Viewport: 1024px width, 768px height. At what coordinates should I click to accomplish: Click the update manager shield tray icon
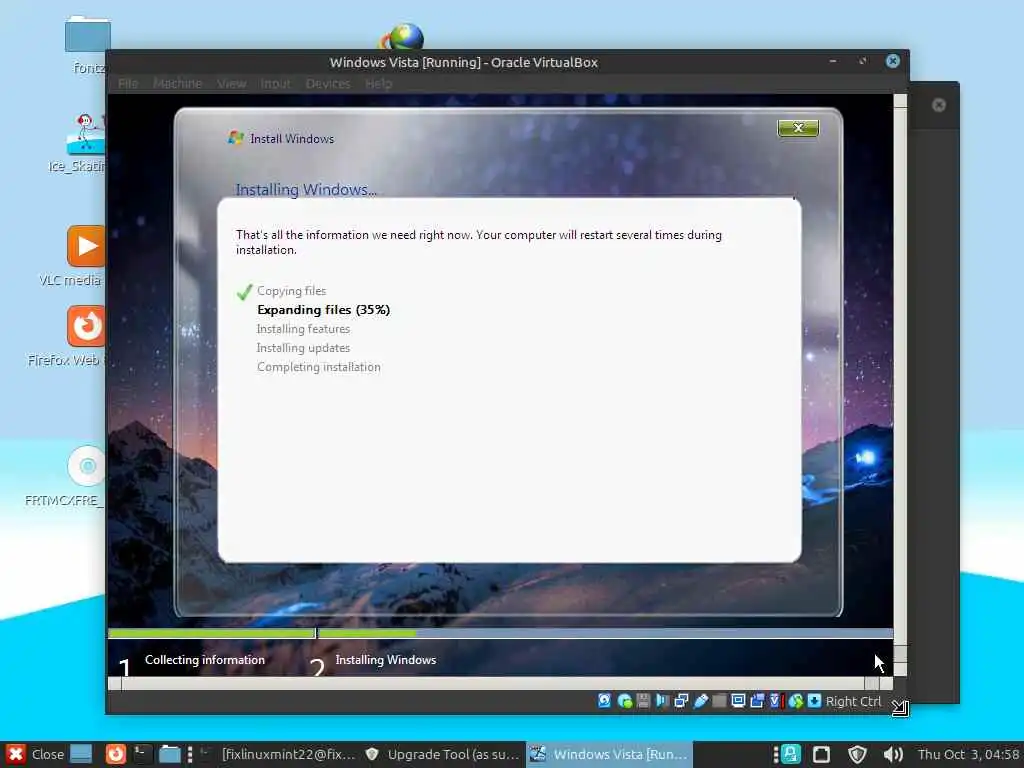(857, 754)
